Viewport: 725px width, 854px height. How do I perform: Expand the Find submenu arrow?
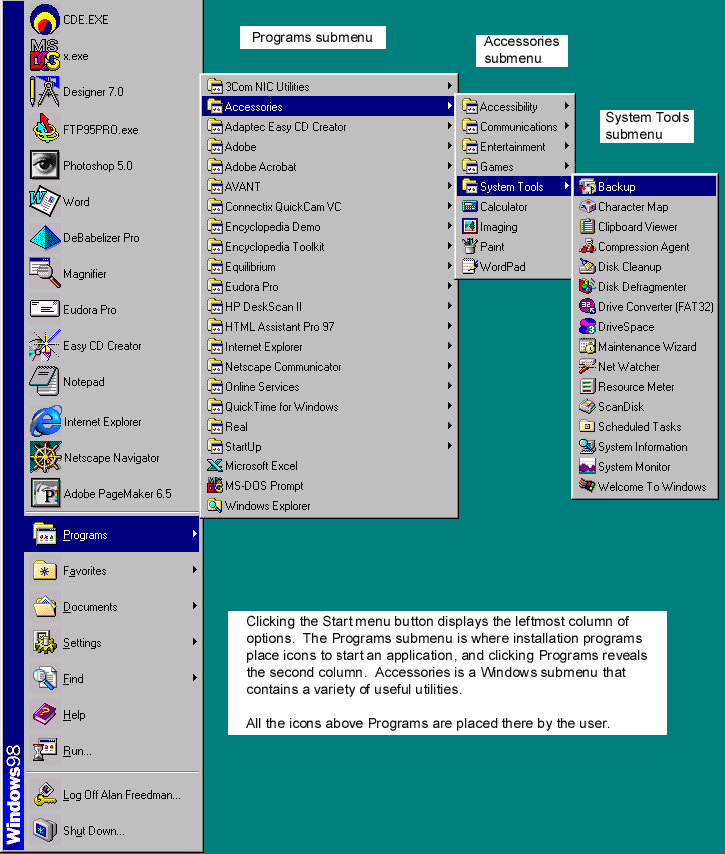click(x=194, y=678)
